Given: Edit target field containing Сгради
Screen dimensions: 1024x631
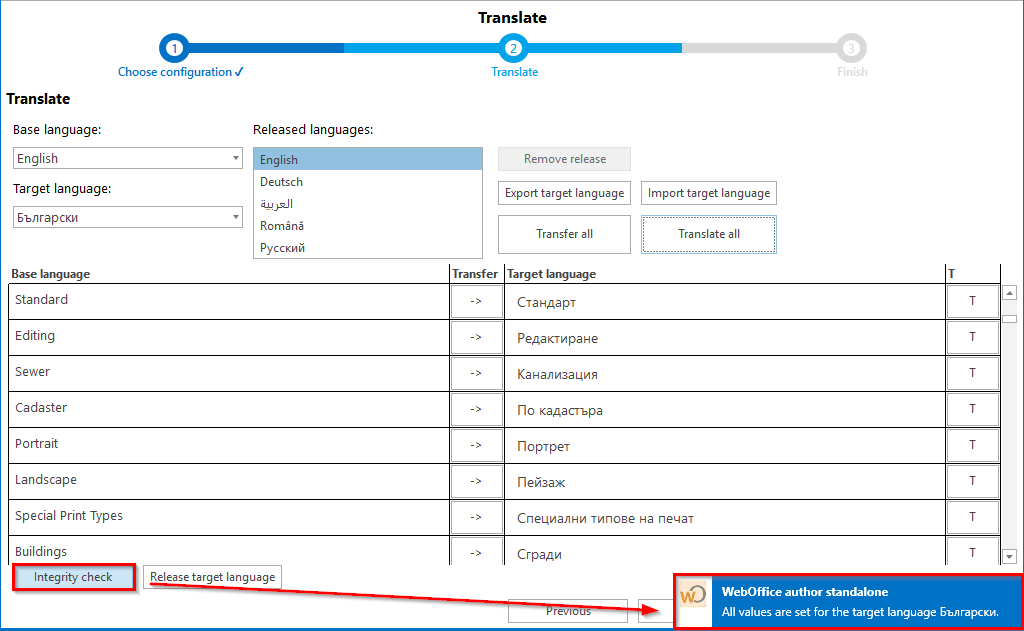Looking at the screenshot, I should pyautogui.click(x=725, y=551).
